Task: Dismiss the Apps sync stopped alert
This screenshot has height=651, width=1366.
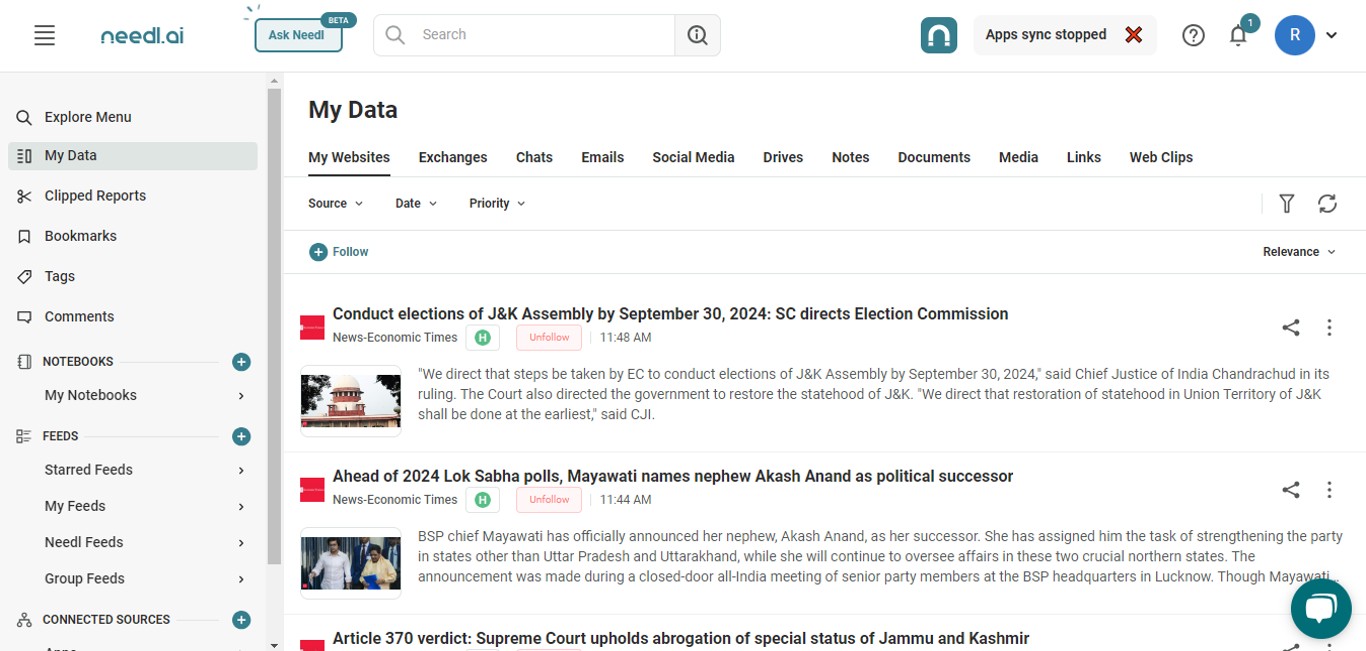Action: click(1133, 35)
